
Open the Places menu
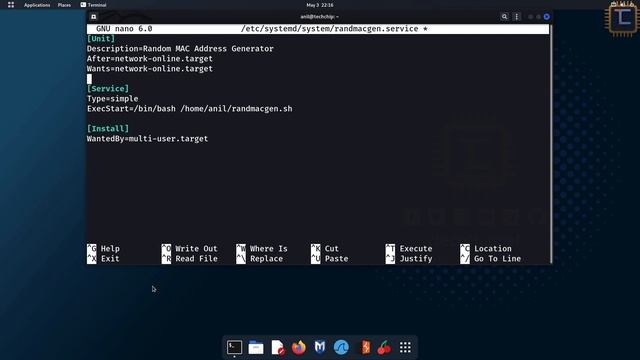64,5
